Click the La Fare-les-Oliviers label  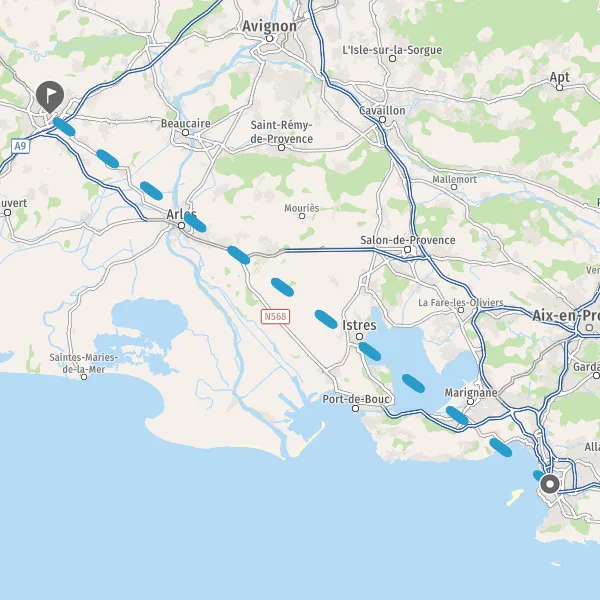pyautogui.click(x=461, y=302)
